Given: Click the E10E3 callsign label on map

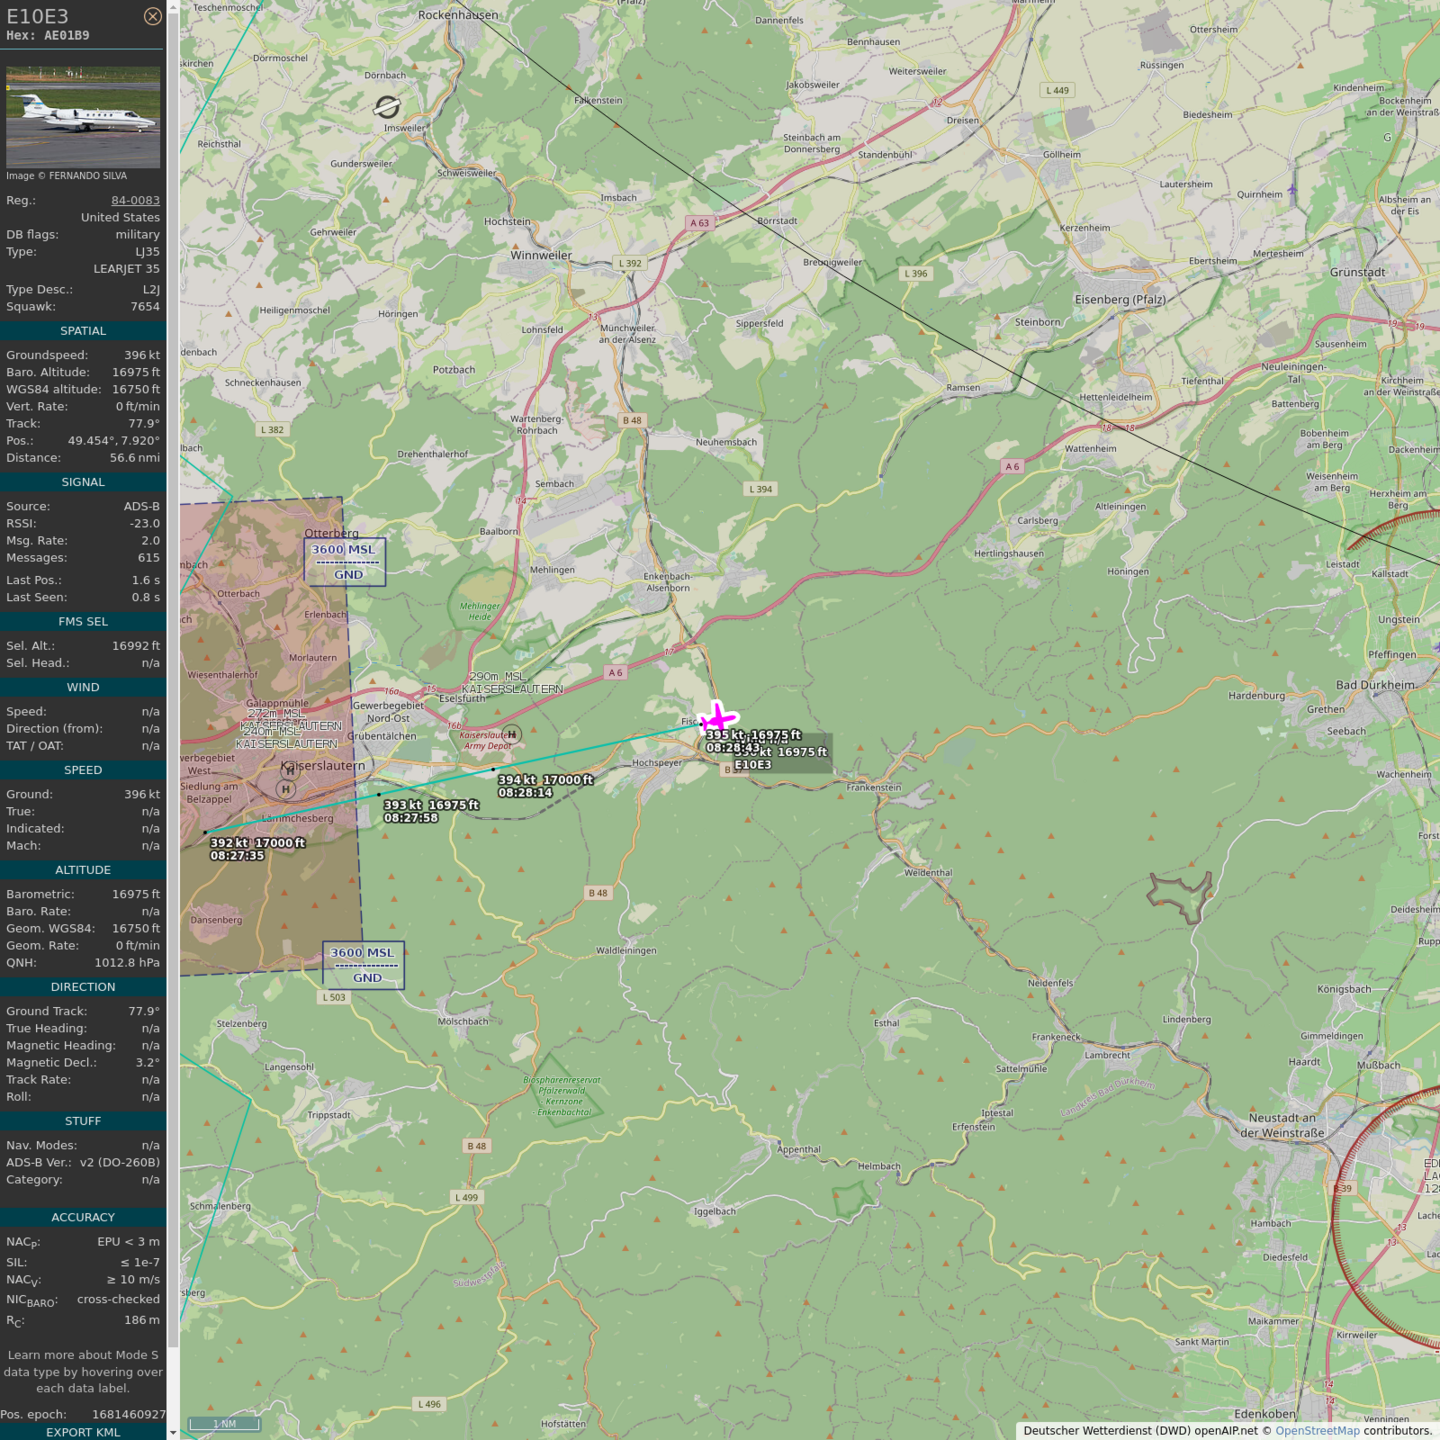Looking at the screenshot, I should pyautogui.click(x=753, y=765).
